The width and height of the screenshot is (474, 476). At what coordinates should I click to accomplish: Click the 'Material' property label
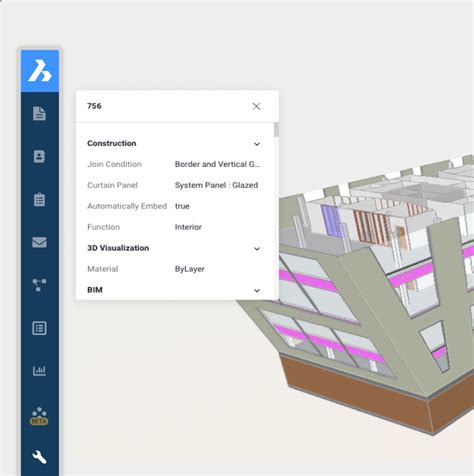103,269
